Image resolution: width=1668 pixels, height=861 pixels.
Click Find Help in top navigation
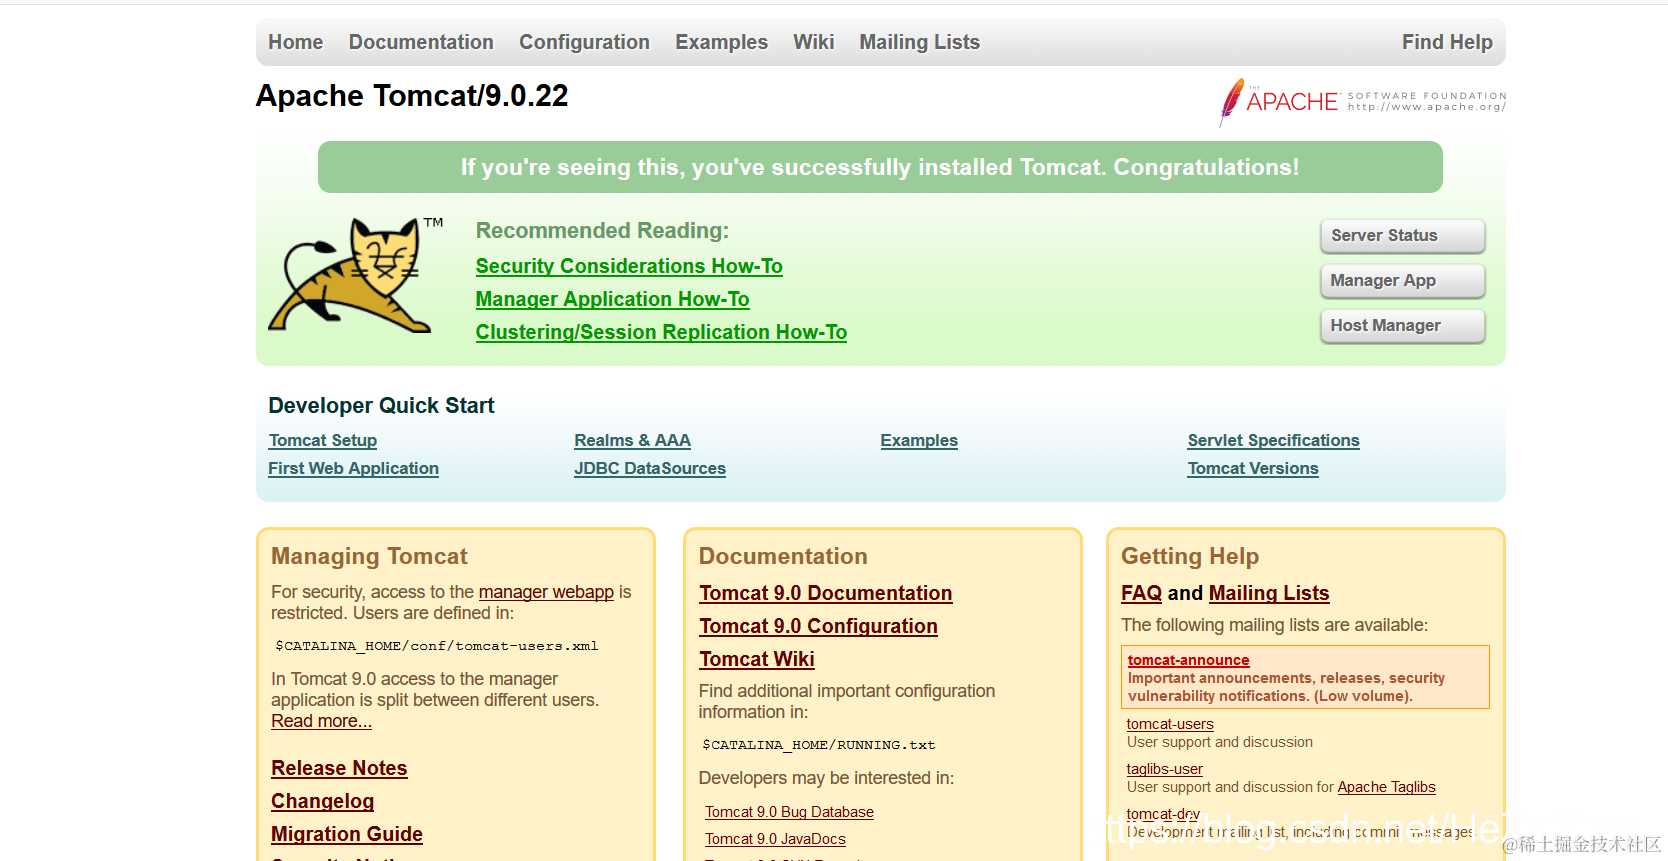pyautogui.click(x=1447, y=42)
